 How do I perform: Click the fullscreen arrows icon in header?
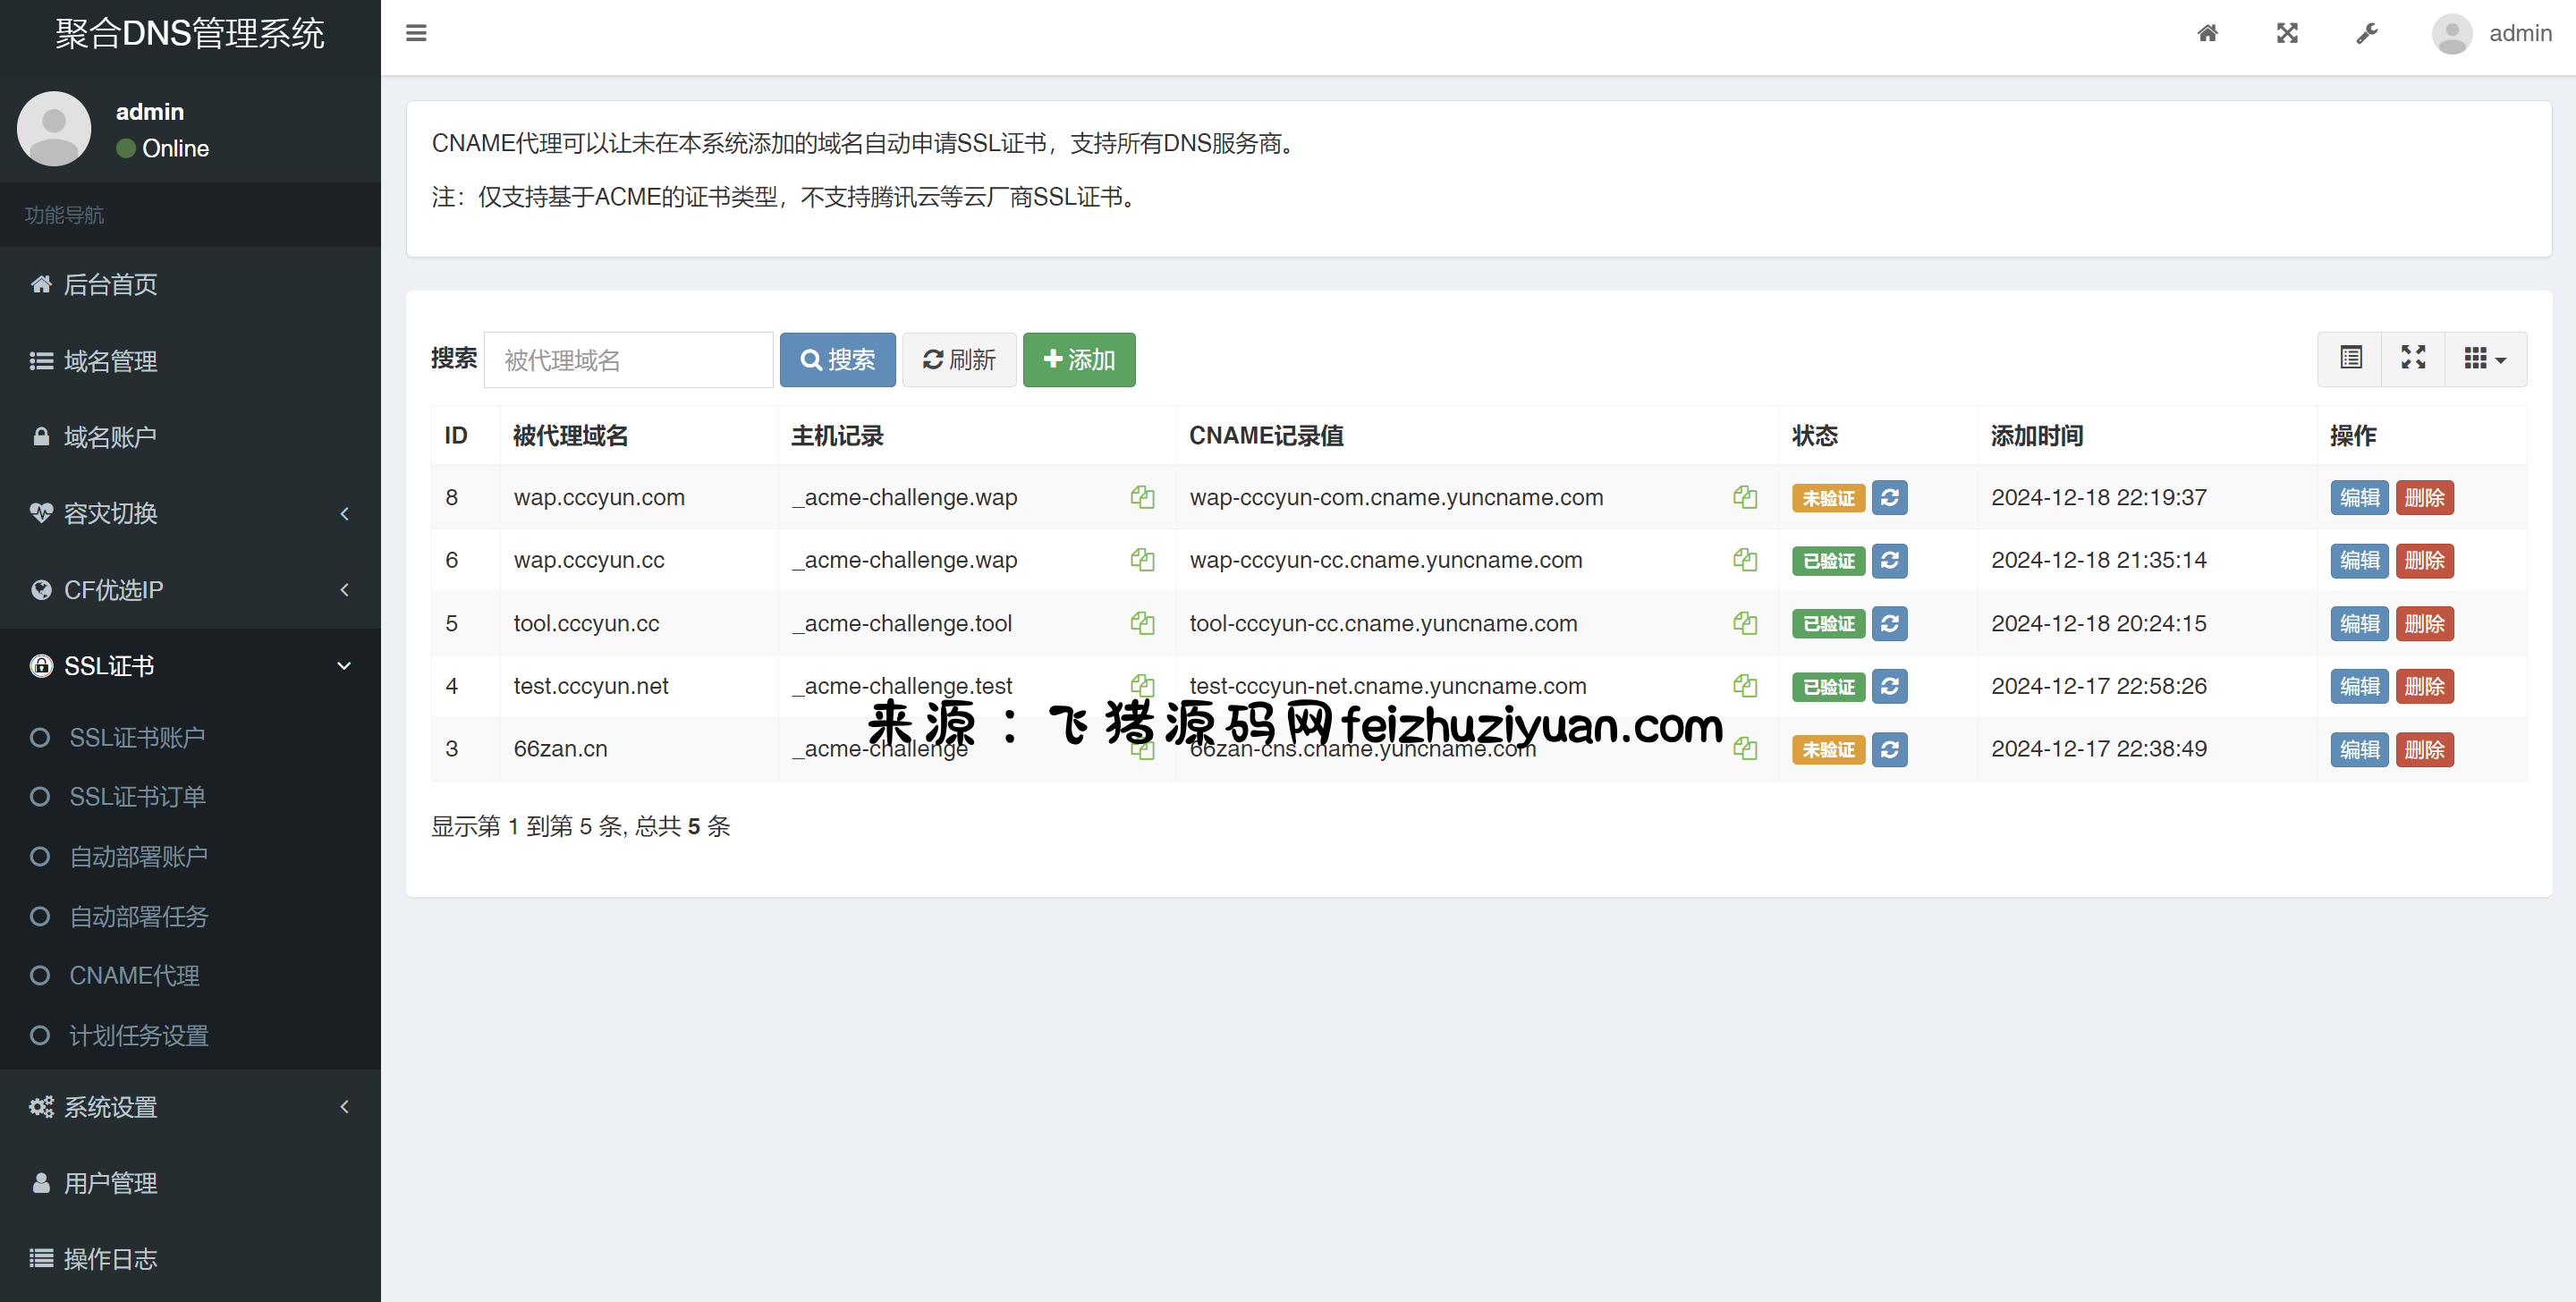pyautogui.click(x=2287, y=33)
